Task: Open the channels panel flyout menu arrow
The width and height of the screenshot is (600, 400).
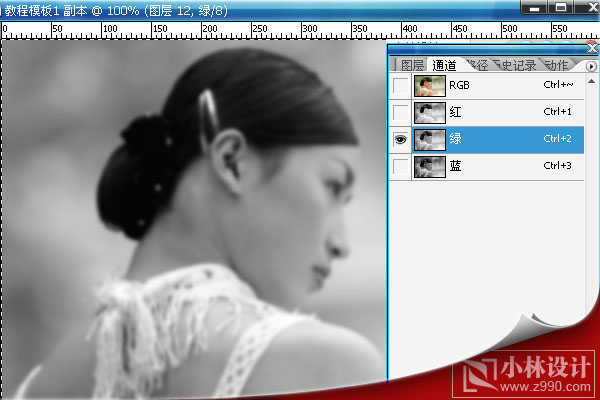Action: [591, 66]
